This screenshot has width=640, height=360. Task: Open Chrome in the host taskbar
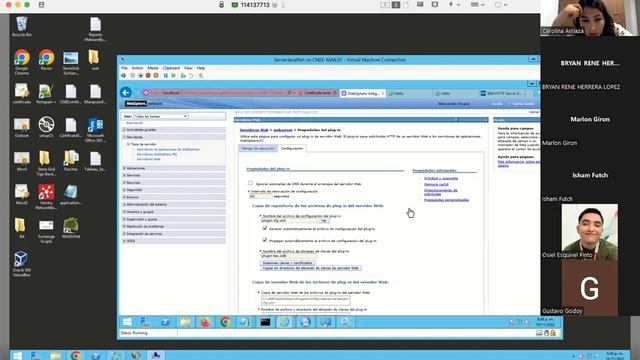pos(76,356)
